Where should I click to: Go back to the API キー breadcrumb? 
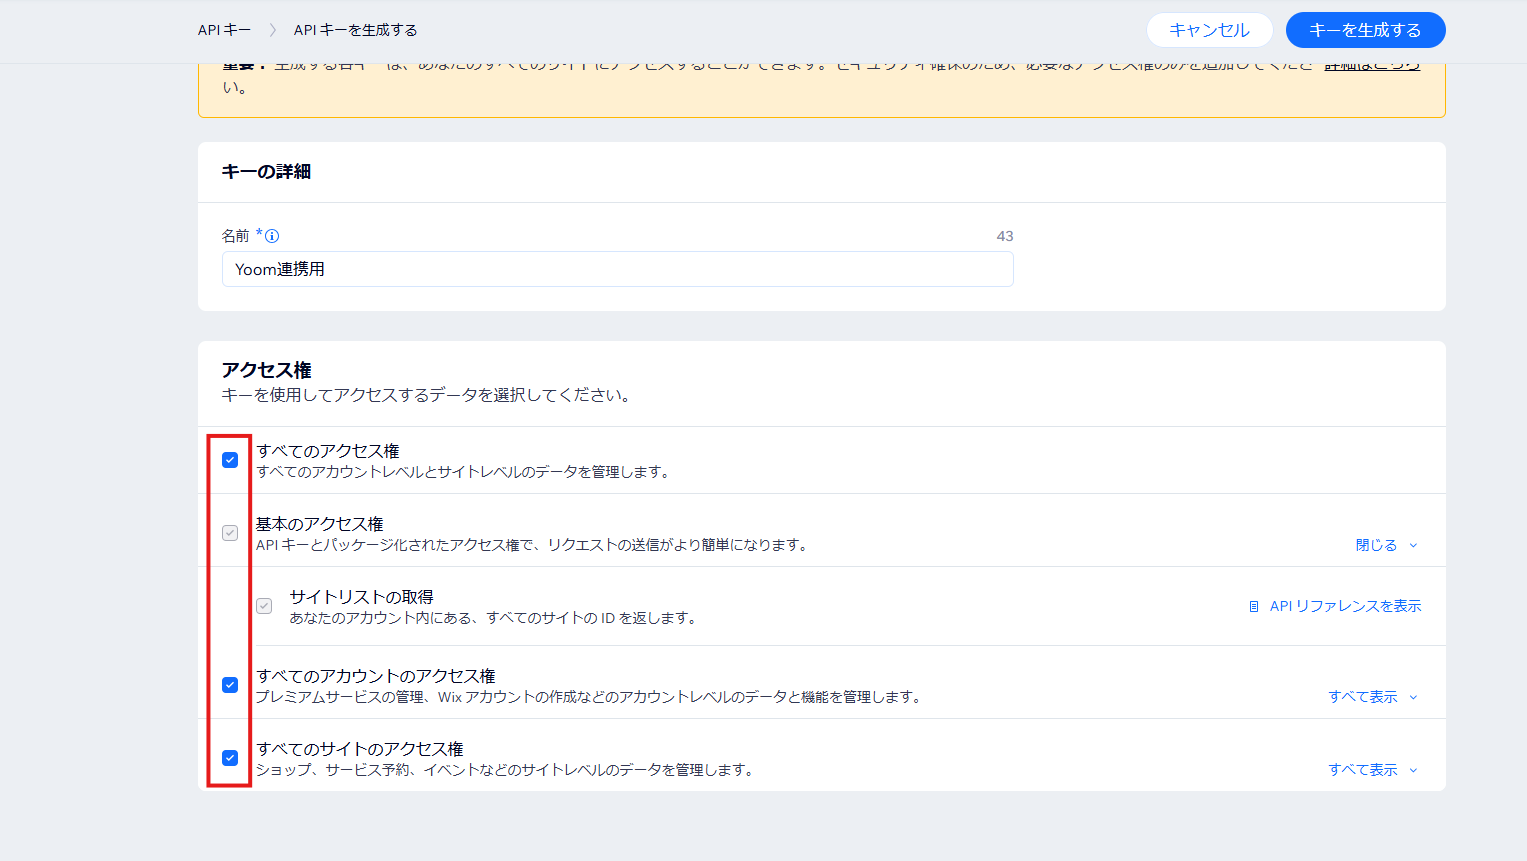click(224, 30)
